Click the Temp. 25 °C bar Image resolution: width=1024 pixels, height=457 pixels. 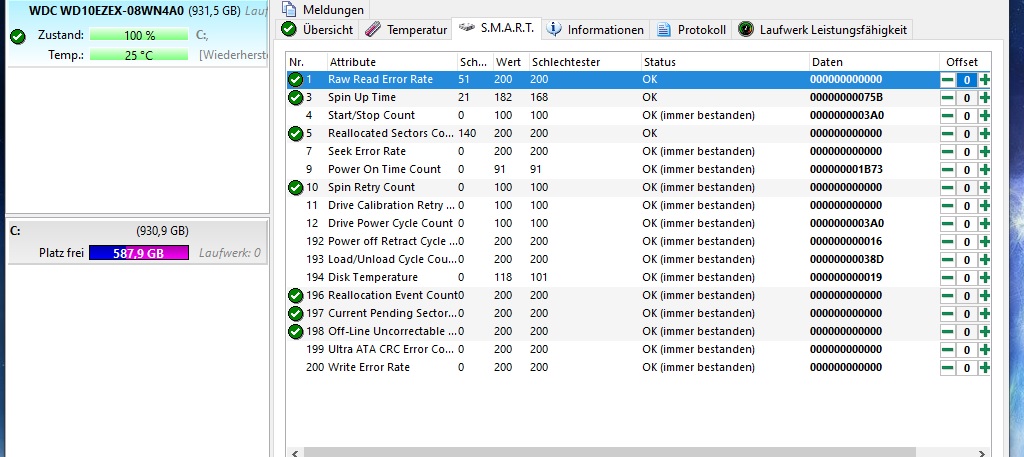[139, 55]
